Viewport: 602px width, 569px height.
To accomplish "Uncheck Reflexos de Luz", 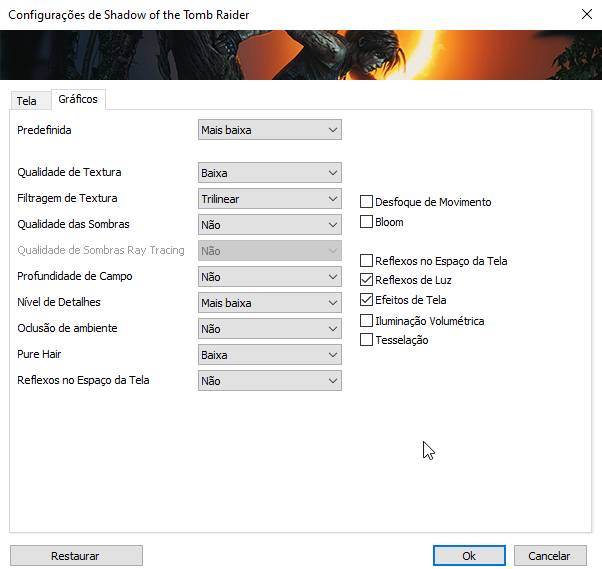I will coord(367,280).
